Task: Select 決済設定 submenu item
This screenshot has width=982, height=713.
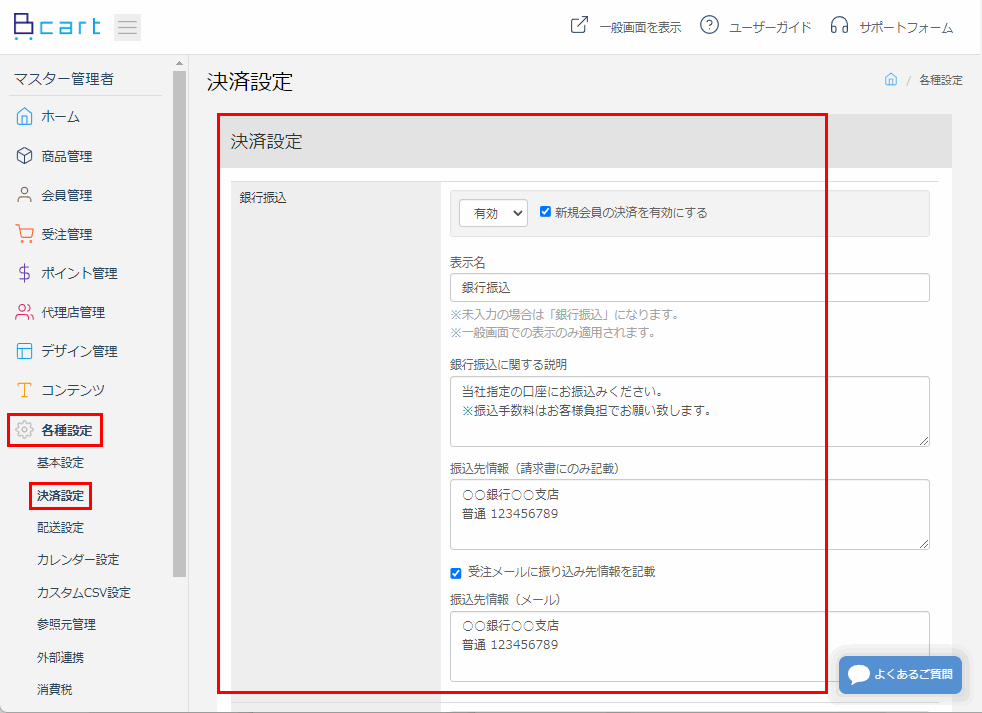Action: pos(60,496)
